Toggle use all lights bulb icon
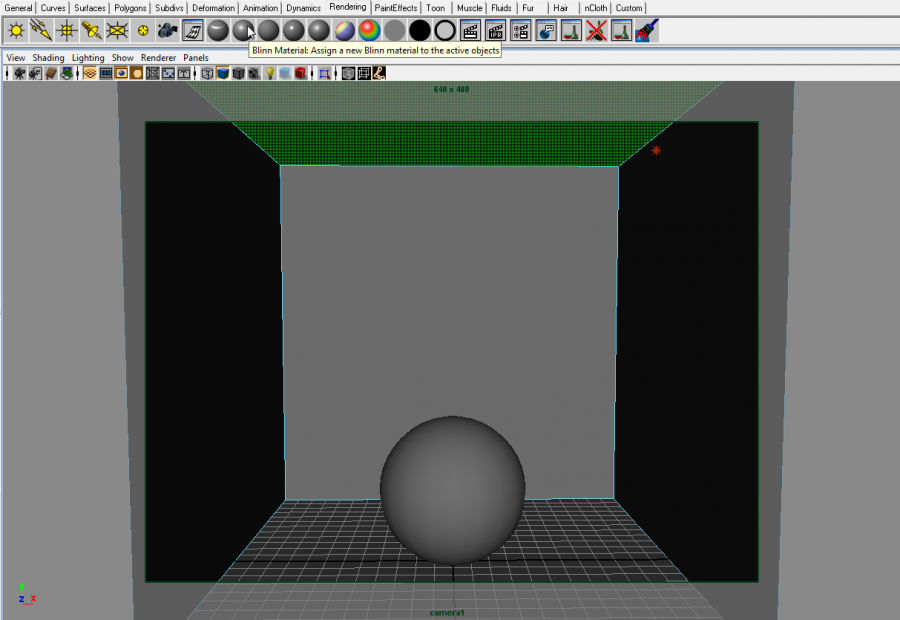Screen dimensions: 900x620 coord(269,73)
